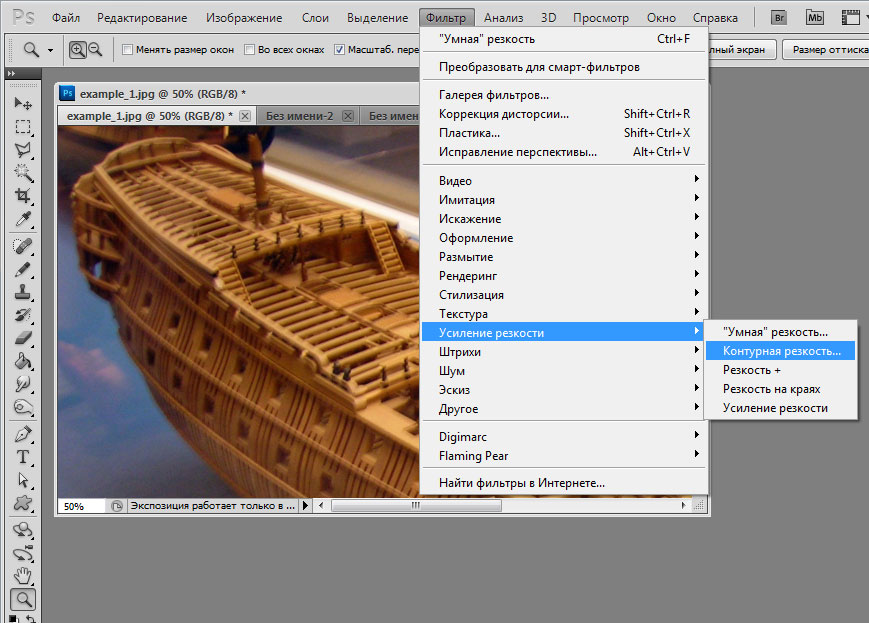The height and width of the screenshot is (623, 869).
Task: Open status bar info arrow menu
Action: tap(306, 506)
